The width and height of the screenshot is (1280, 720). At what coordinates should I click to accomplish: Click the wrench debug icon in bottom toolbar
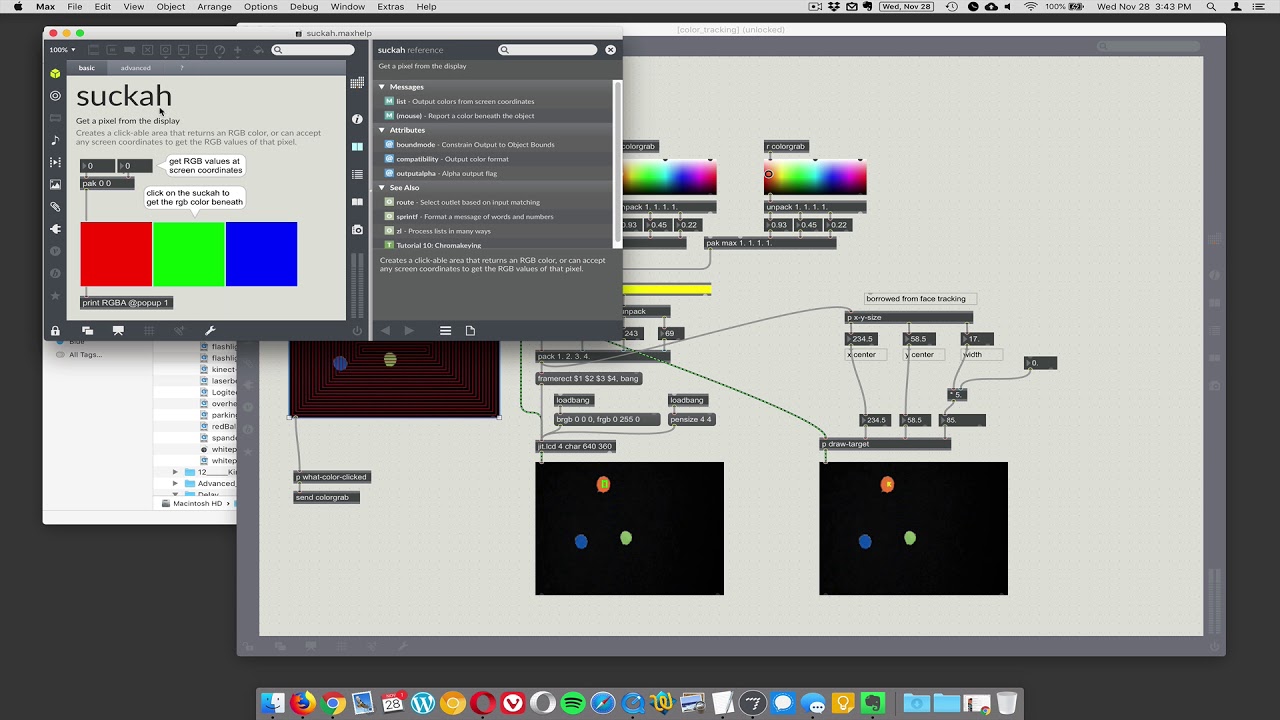[x=210, y=331]
